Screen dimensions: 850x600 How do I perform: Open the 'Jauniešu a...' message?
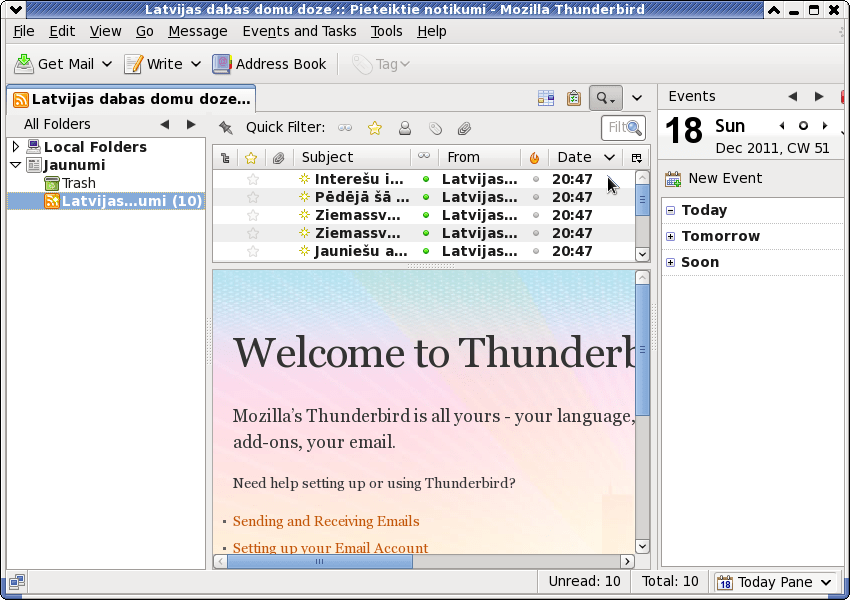[x=423, y=251]
